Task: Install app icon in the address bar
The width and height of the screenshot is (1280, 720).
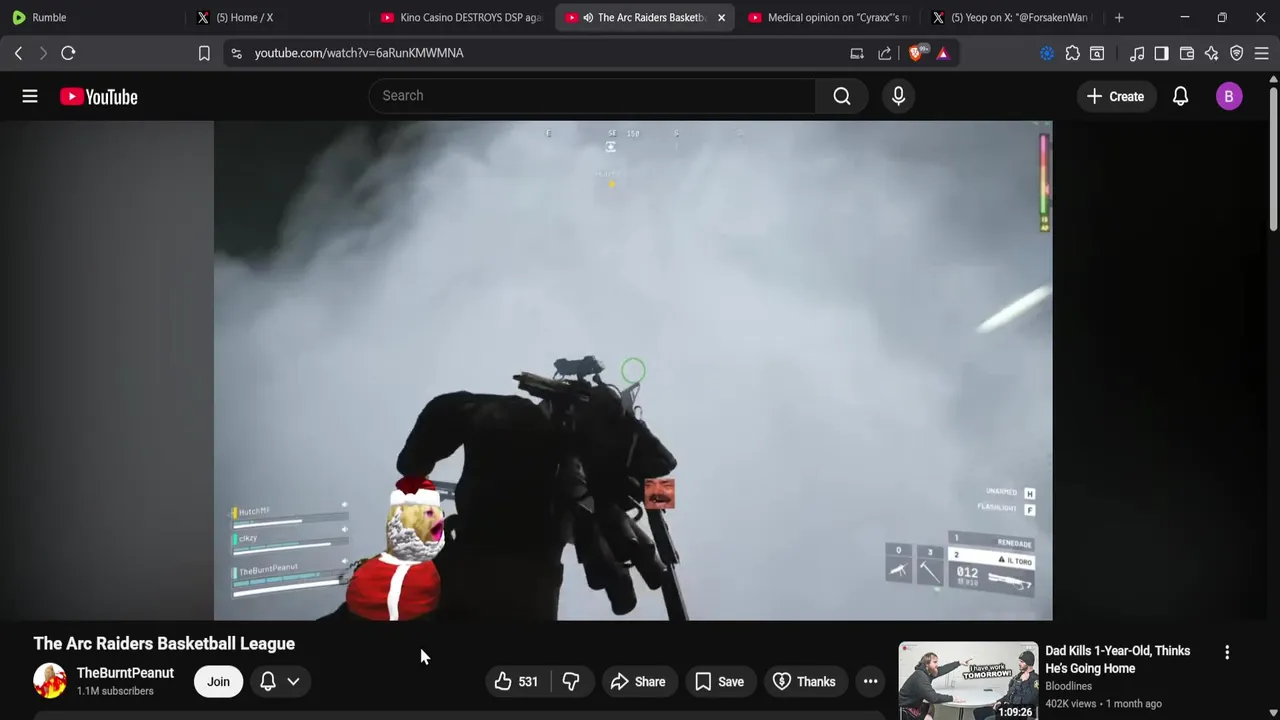Action: pyautogui.click(x=857, y=53)
